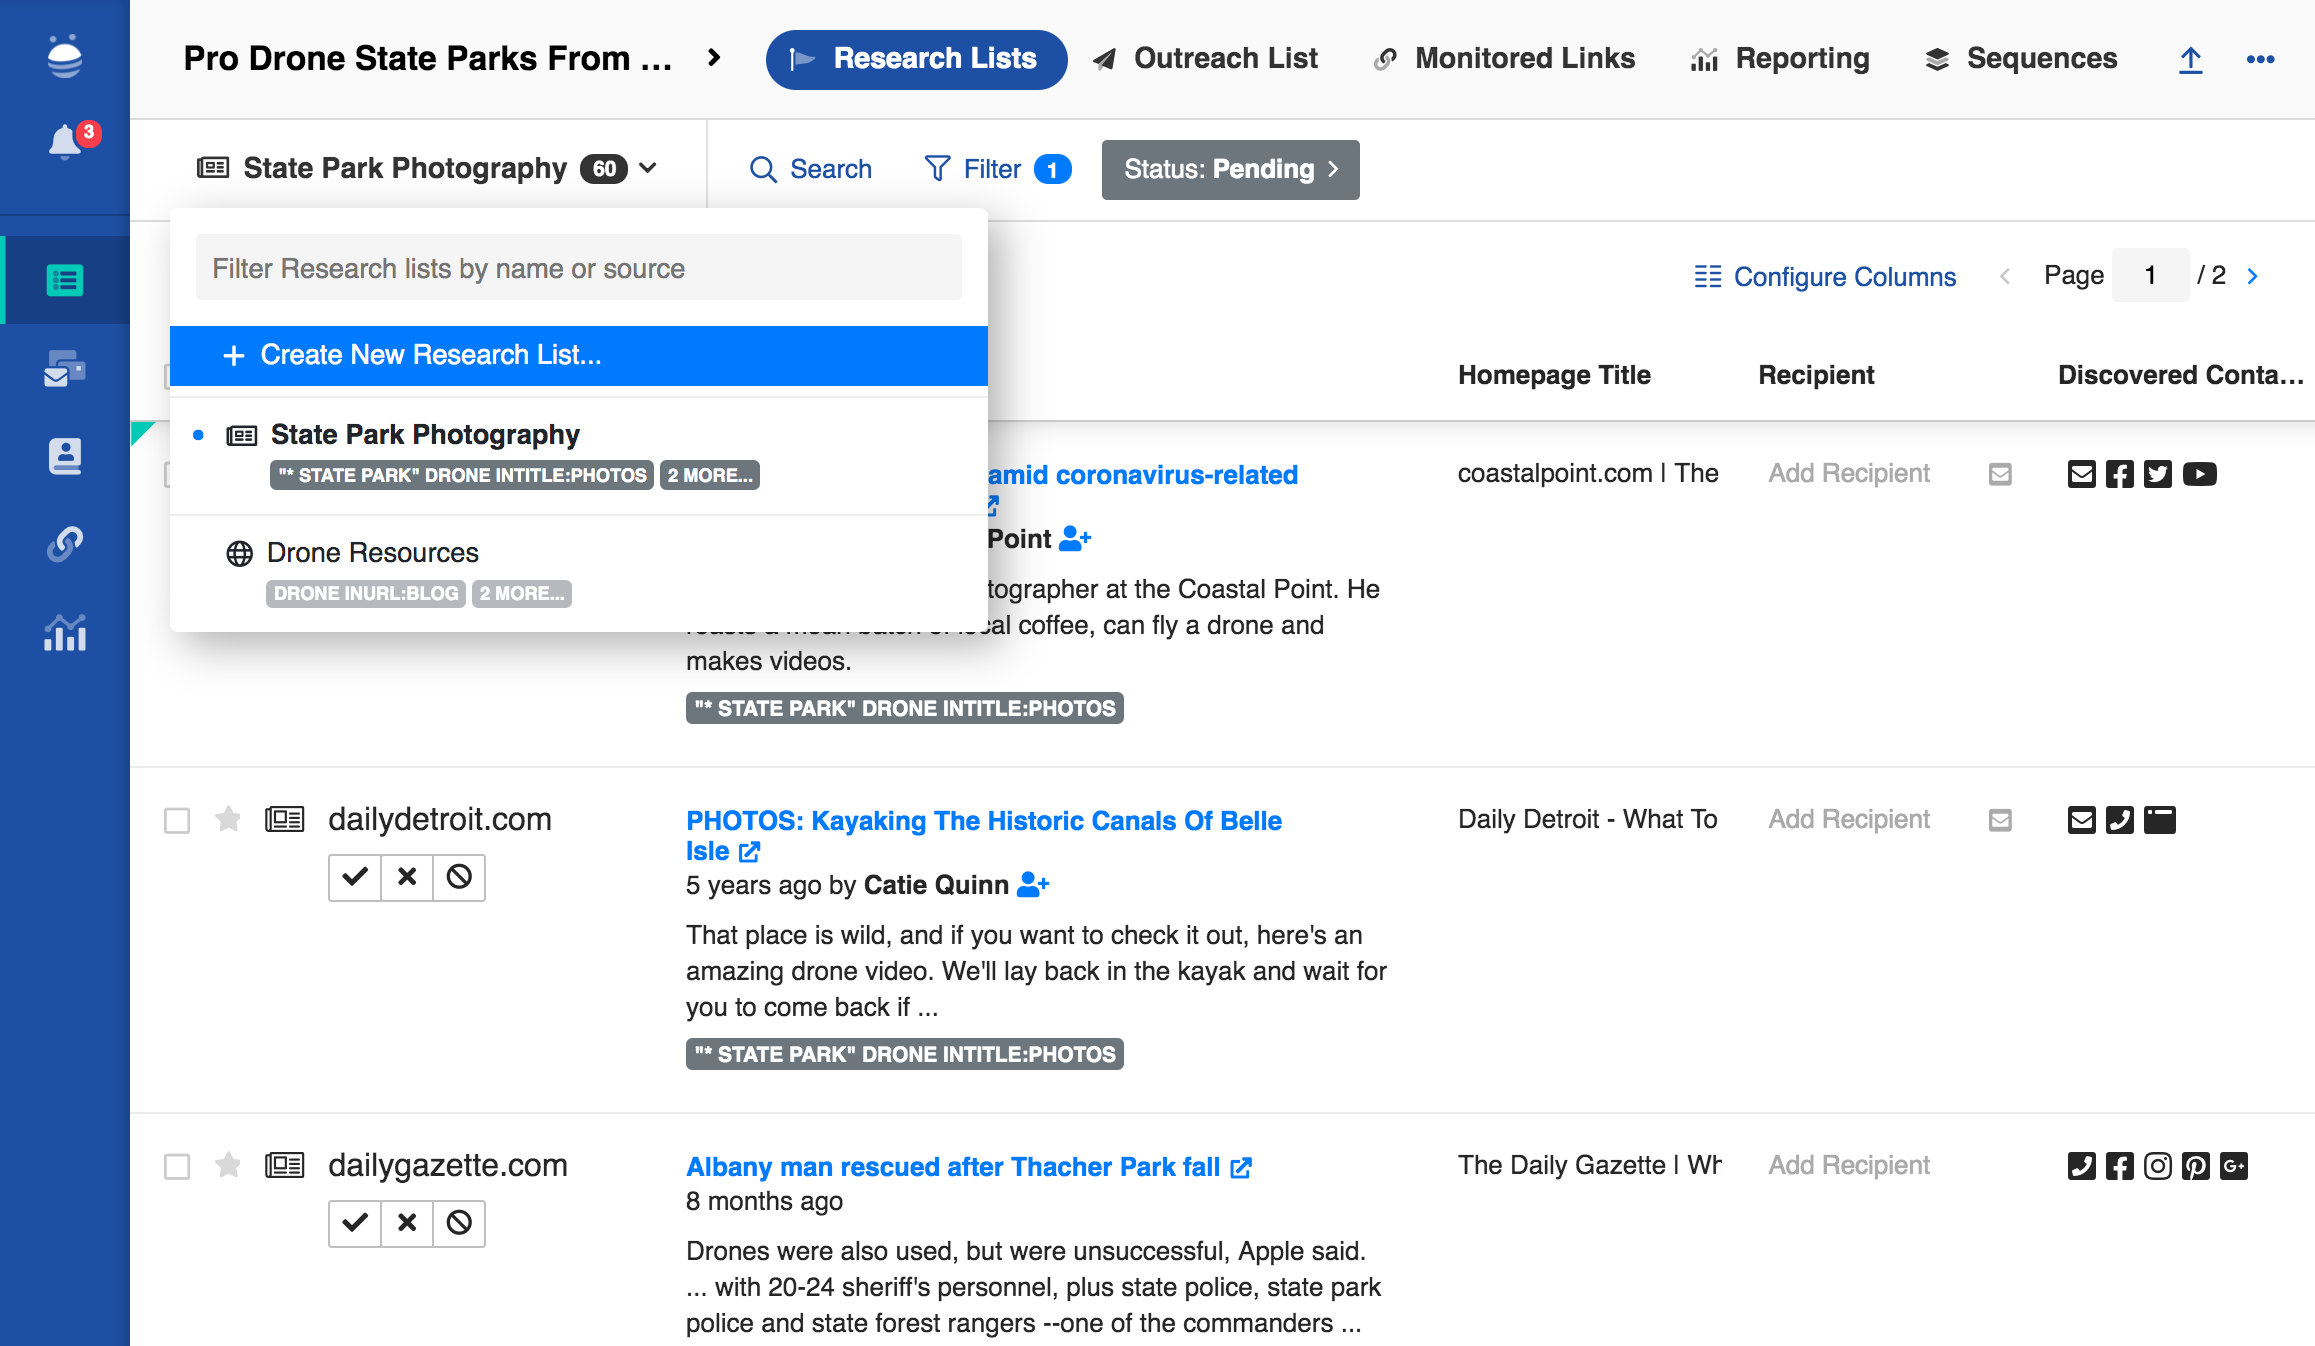Click the upload arrow icon in header
Viewport: 2315px width, 1346px height.
(2190, 60)
